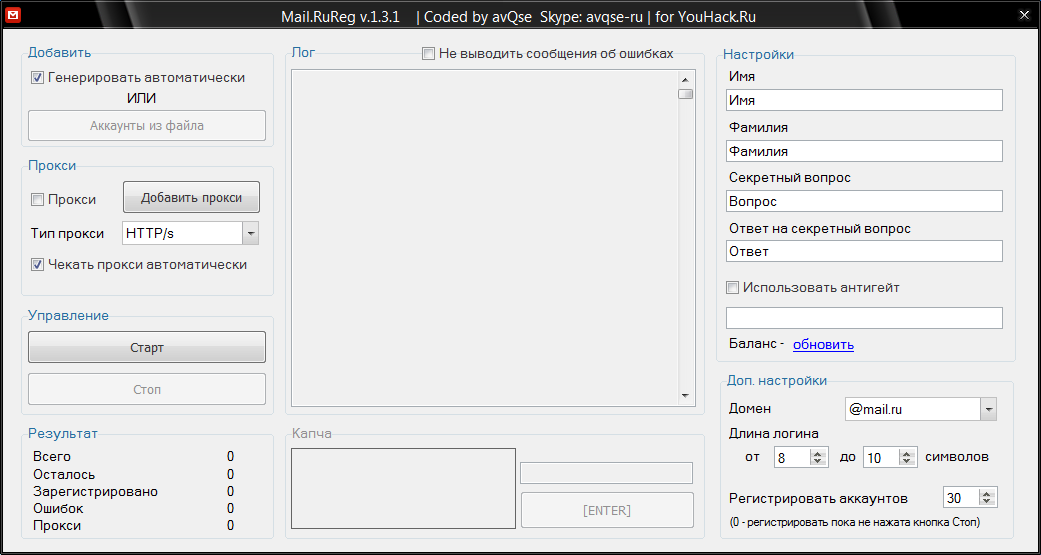Screen dimensions: 1041x555
Task: Click the log scrollbar down arrow
Action: click(685, 395)
